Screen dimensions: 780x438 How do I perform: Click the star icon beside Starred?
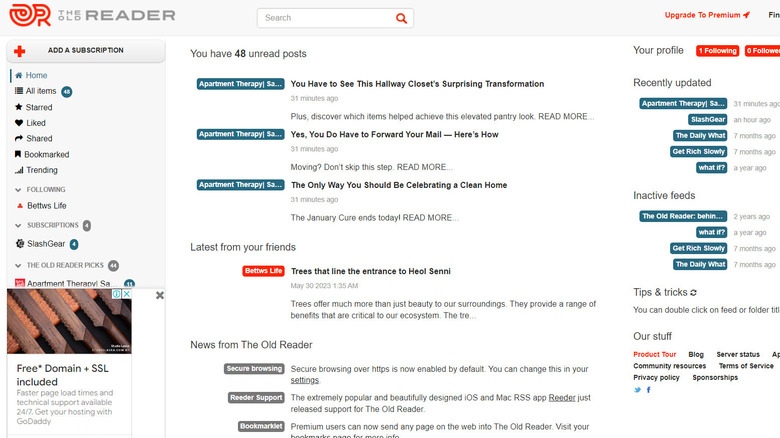click(x=19, y=107)
